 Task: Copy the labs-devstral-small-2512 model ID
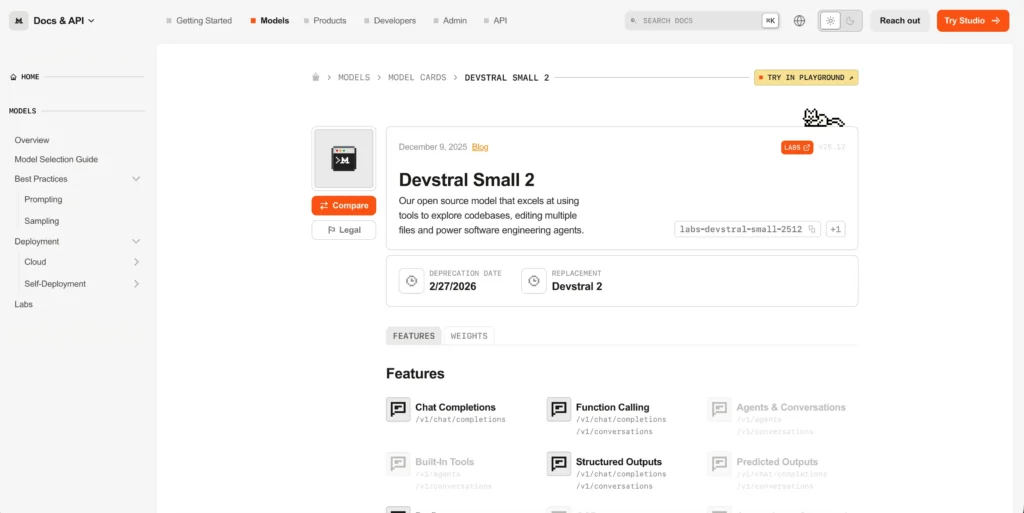(x=812, y=229)
